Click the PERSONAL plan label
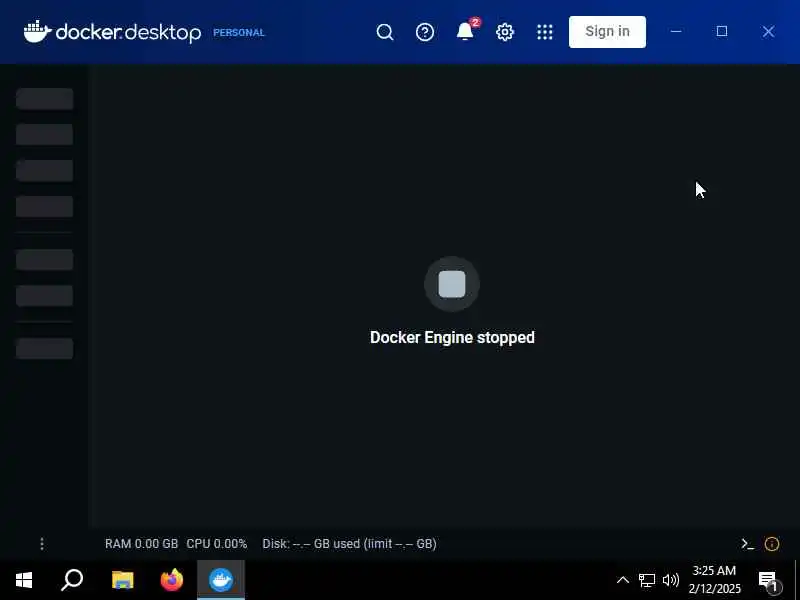This screenshot has width=800, height=600. (239, 33)
